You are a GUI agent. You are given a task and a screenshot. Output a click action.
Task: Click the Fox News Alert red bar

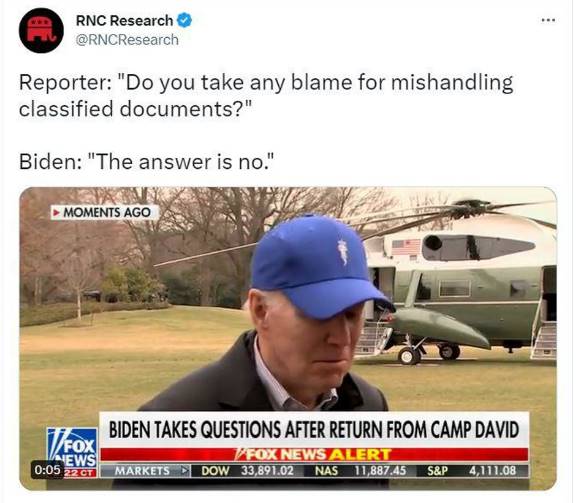(x=314, y=455)
